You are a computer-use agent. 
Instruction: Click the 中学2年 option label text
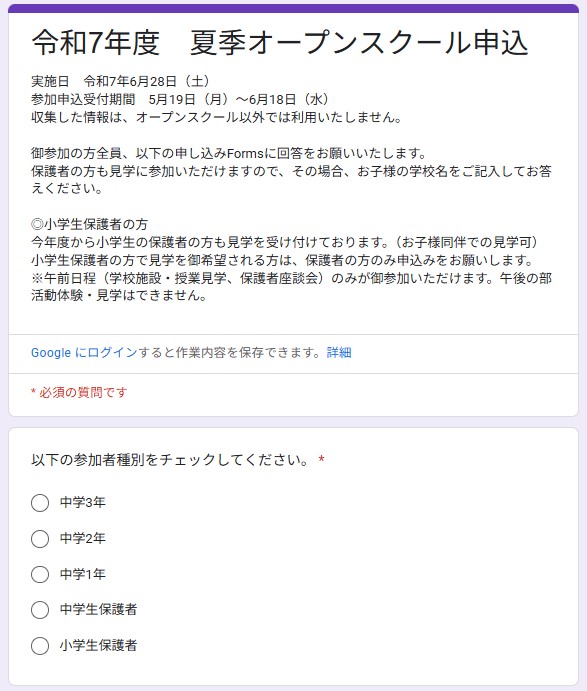82,538
